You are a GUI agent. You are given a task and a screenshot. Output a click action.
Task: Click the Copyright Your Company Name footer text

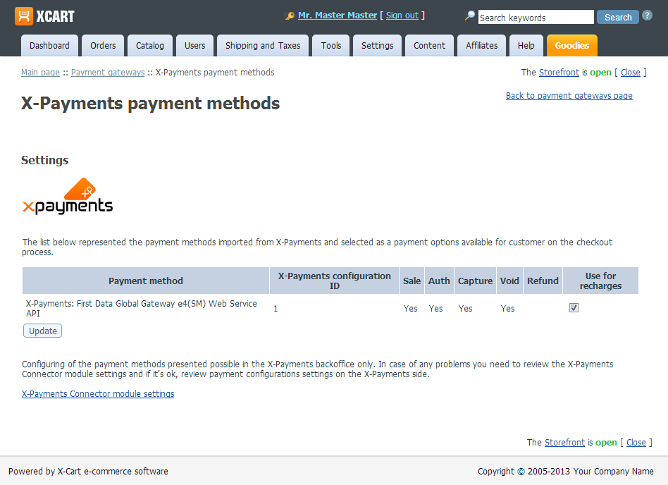tap(565, 471)
